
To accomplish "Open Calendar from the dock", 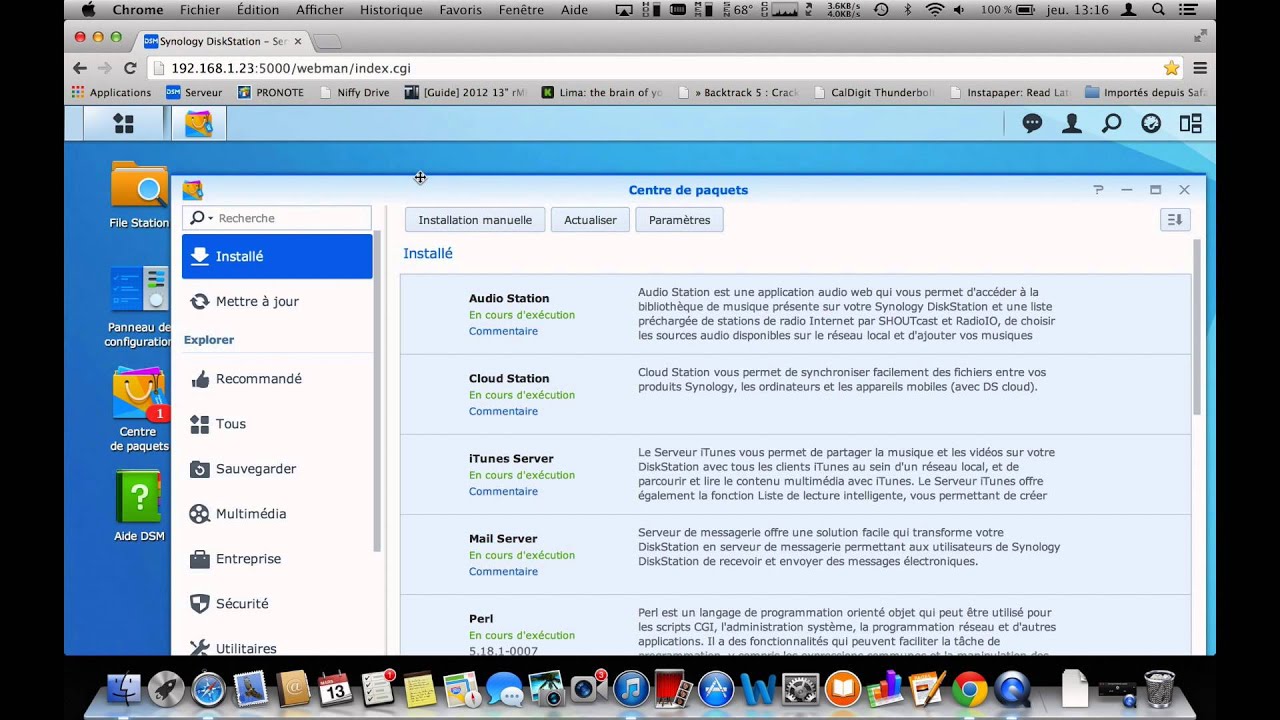I will (334, 689).
